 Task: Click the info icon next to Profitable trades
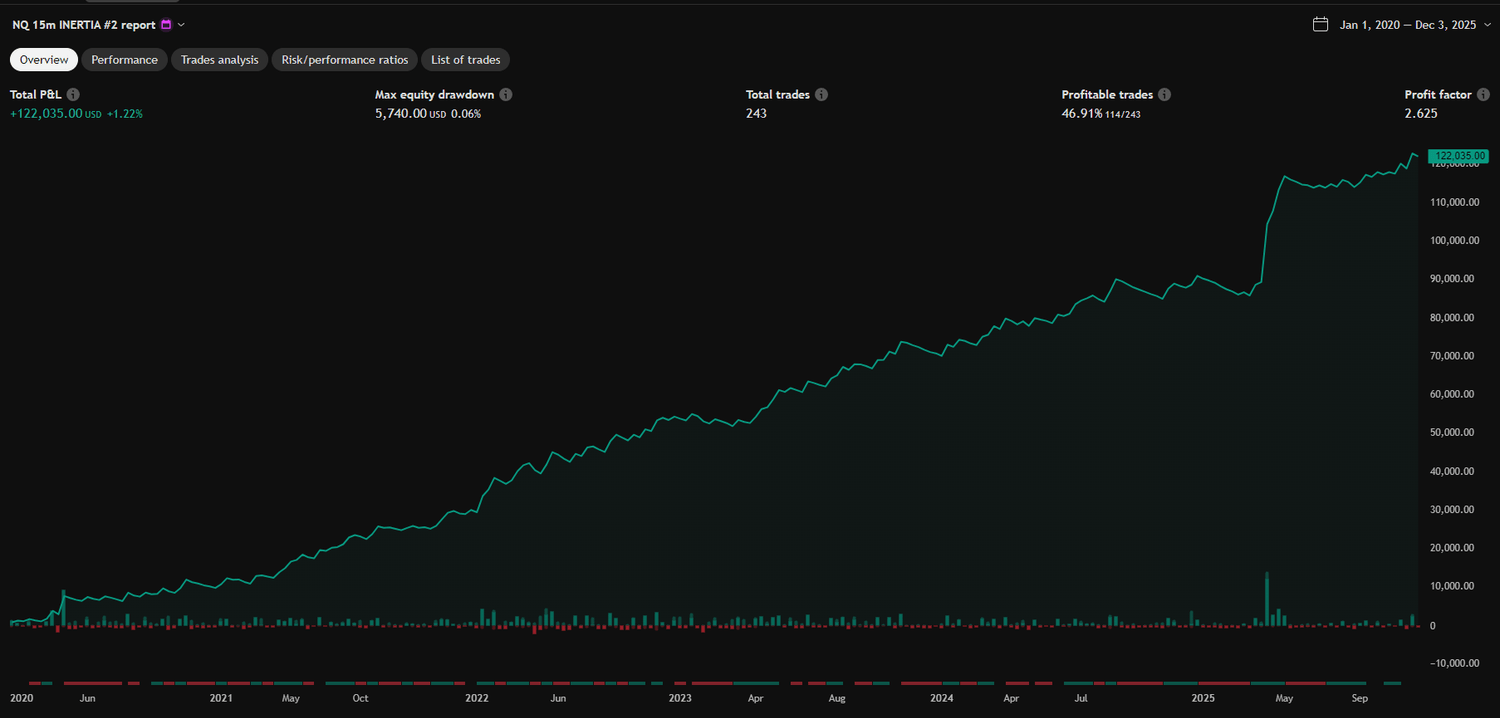[1165, 95]
